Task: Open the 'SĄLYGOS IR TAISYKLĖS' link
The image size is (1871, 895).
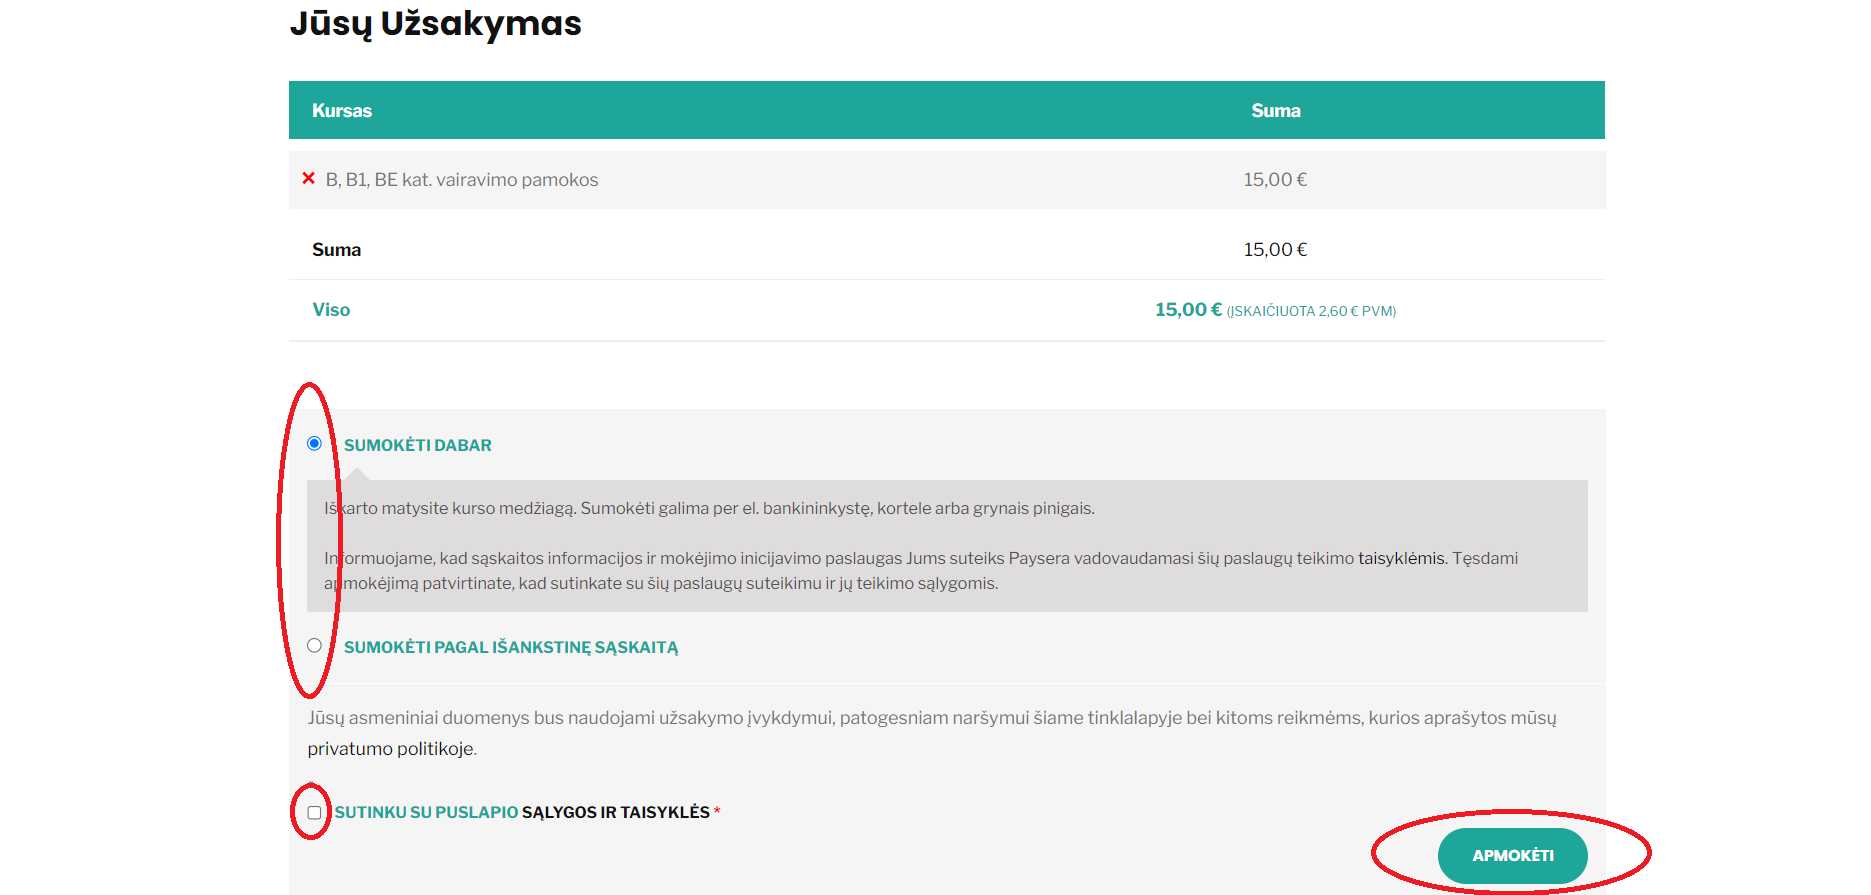Action: (x=615, y=812)
